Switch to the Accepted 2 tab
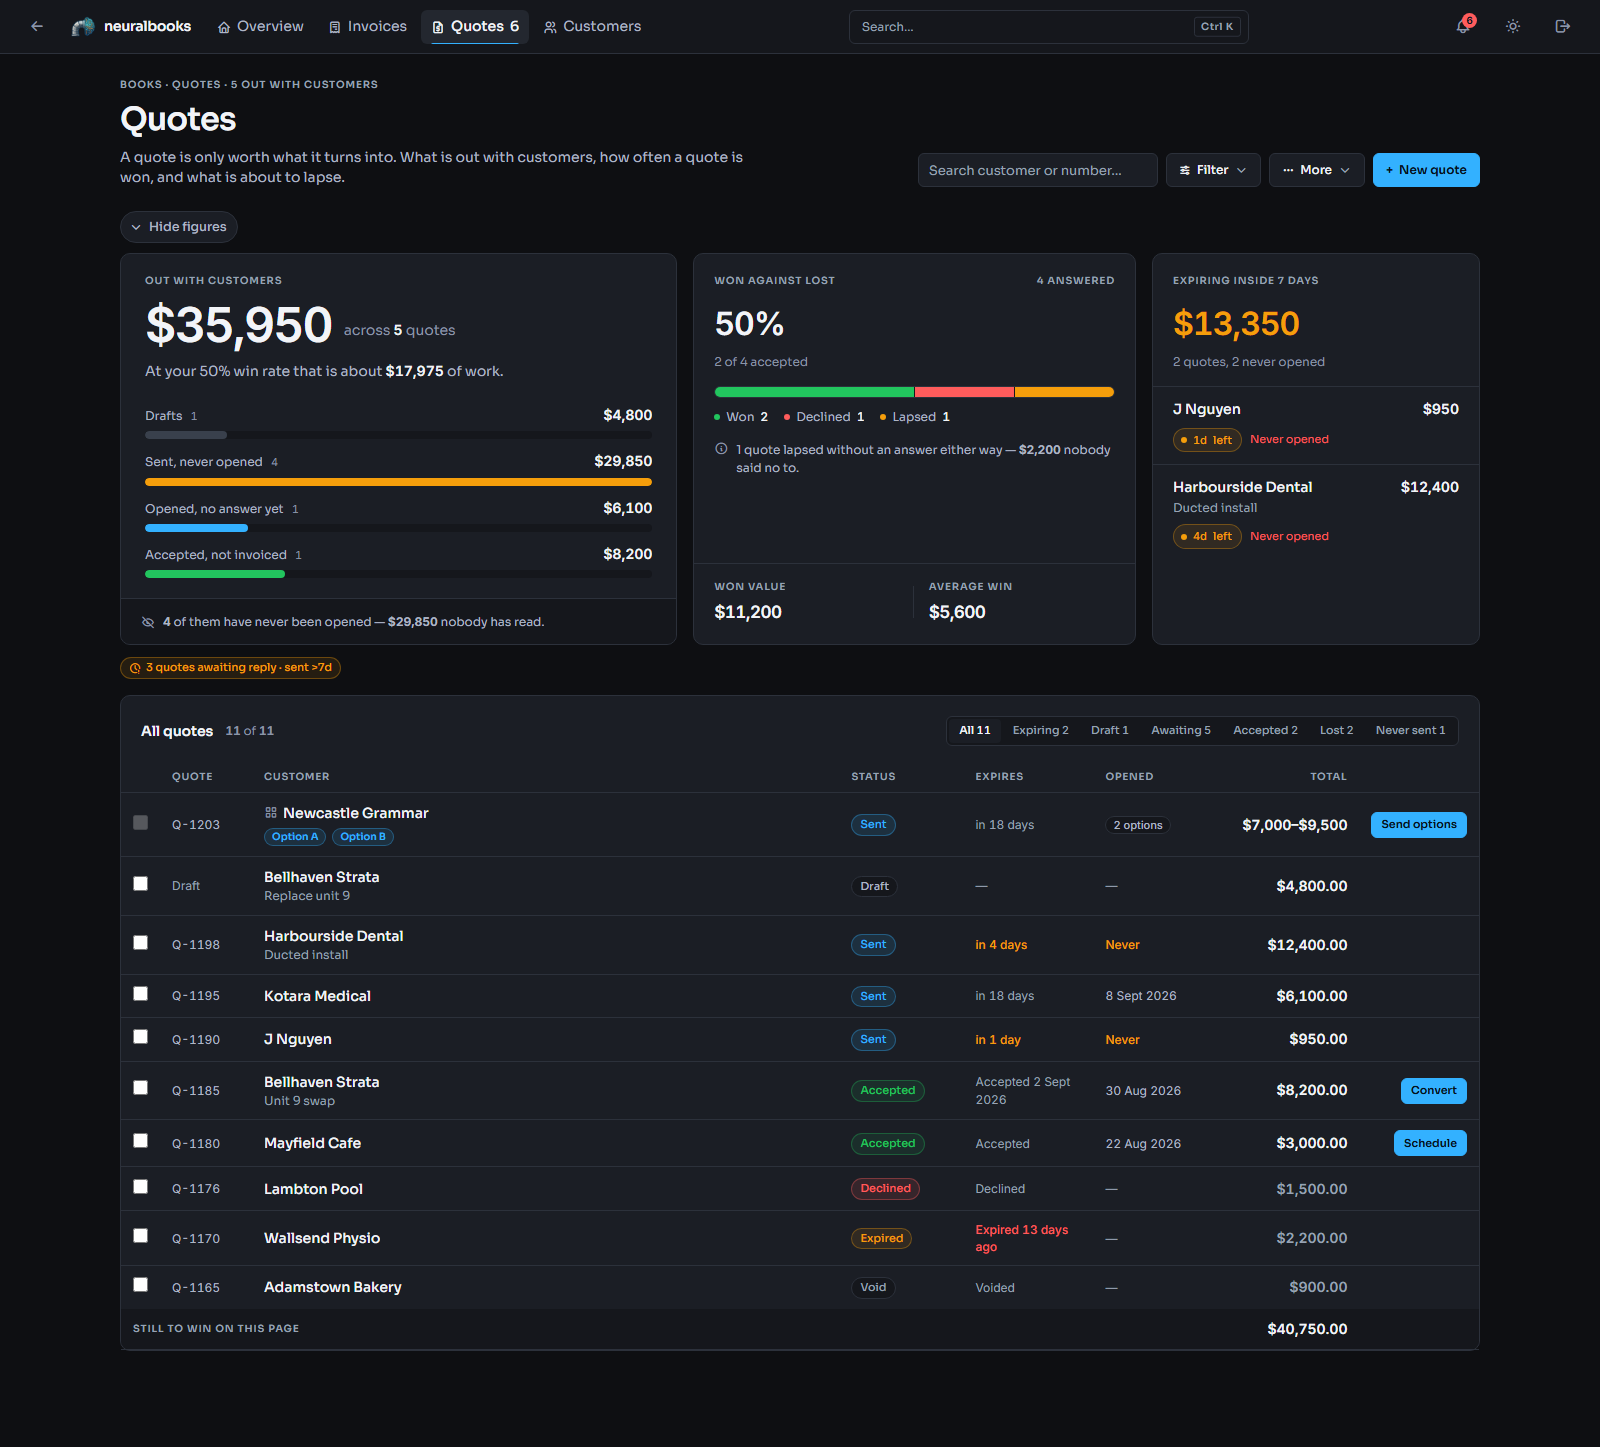Screen dimensions: 1600x1447 pyautogui.click(x=1265, y=730)
